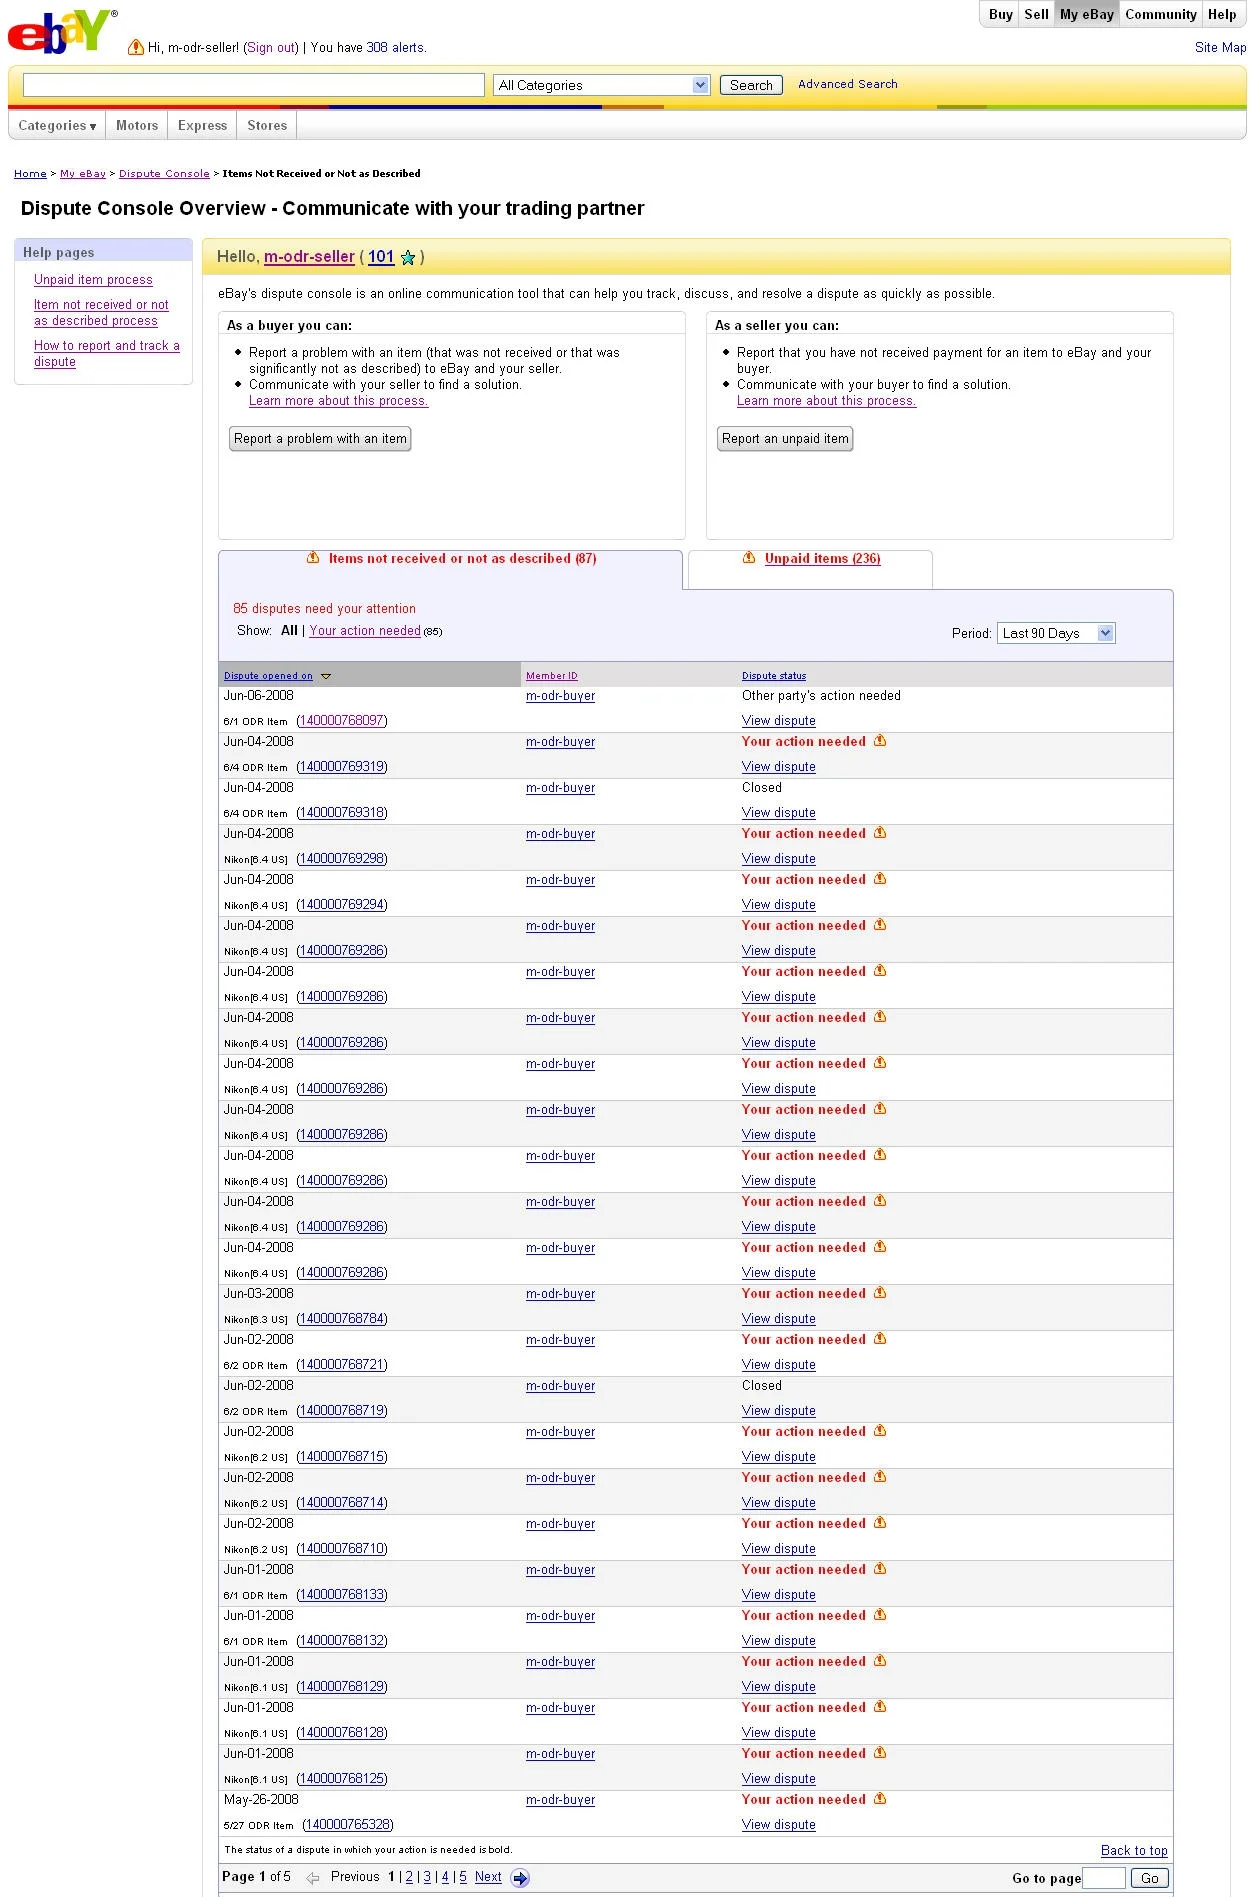The image size is (1250, 1897).
Task: Click the alert warning icon next to greeting
Action: (136, 47)
